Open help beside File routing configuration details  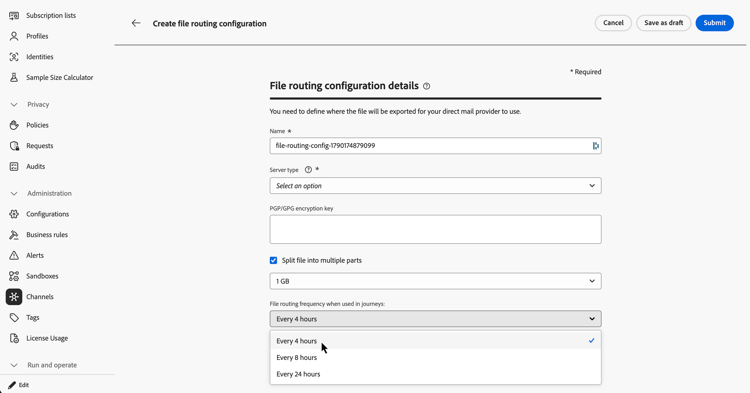pyautogui.click(x=426, y=86)
